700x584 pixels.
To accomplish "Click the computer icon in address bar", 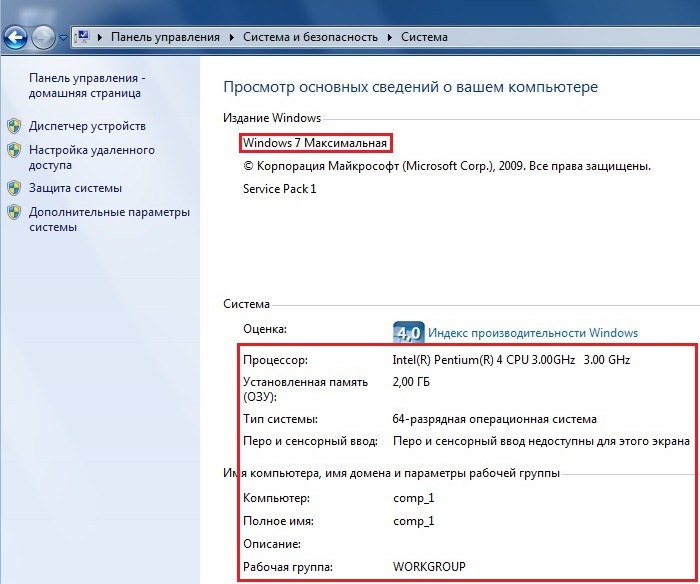I will tap(83, 37).
